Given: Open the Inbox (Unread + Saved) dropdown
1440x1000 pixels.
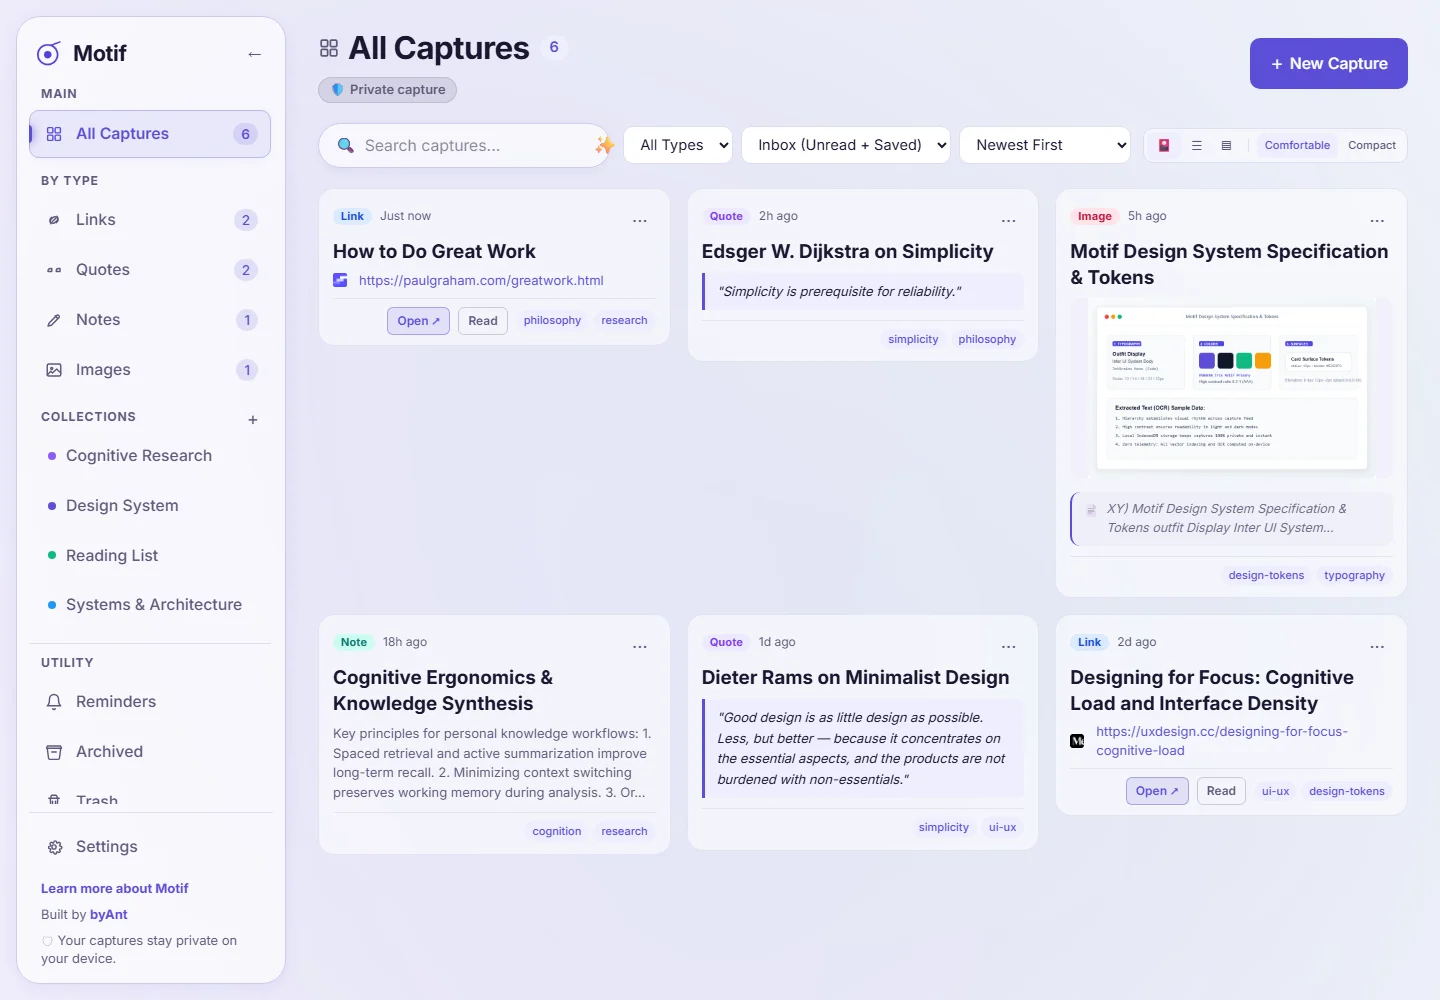Looking at the screenshot, I should tap(846, 145).
